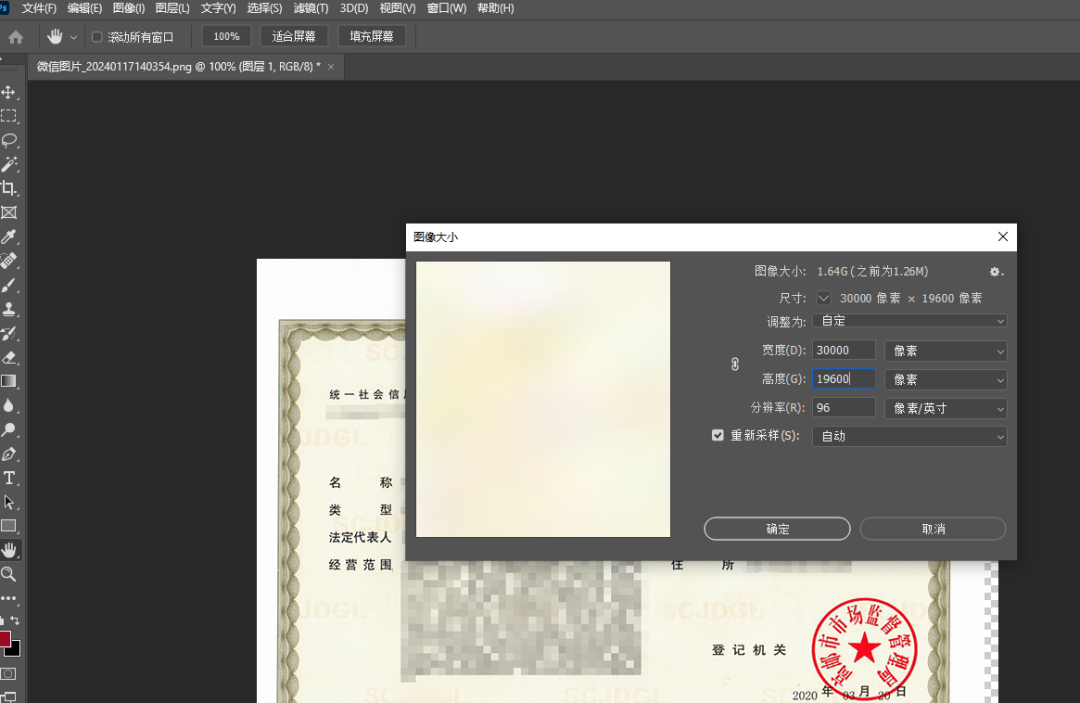This screenshot has height=703, width=1080.
Task: Select the Eraser tool
Action: (x=9, y=357)
